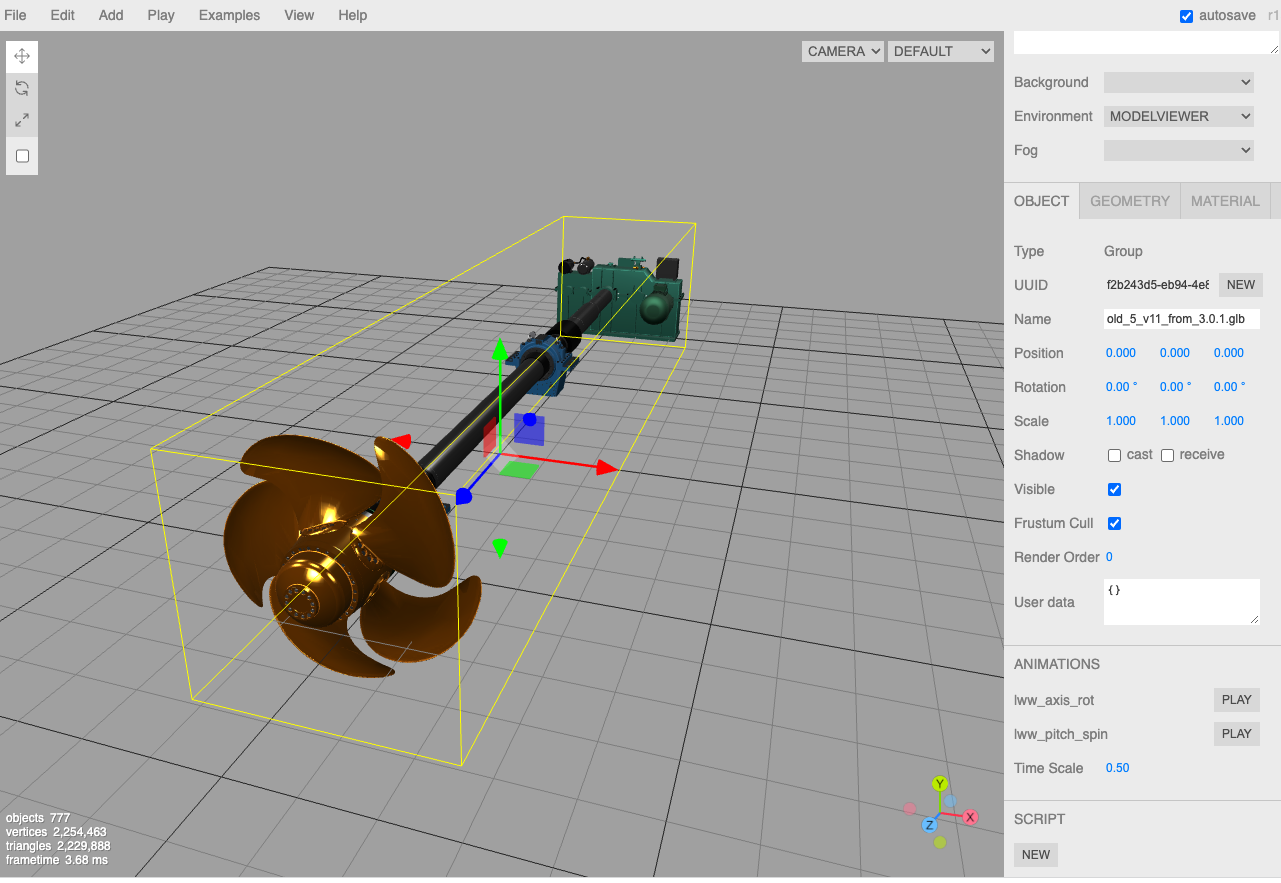
Task: Select the rotate tool
Action: coord(22,88)
